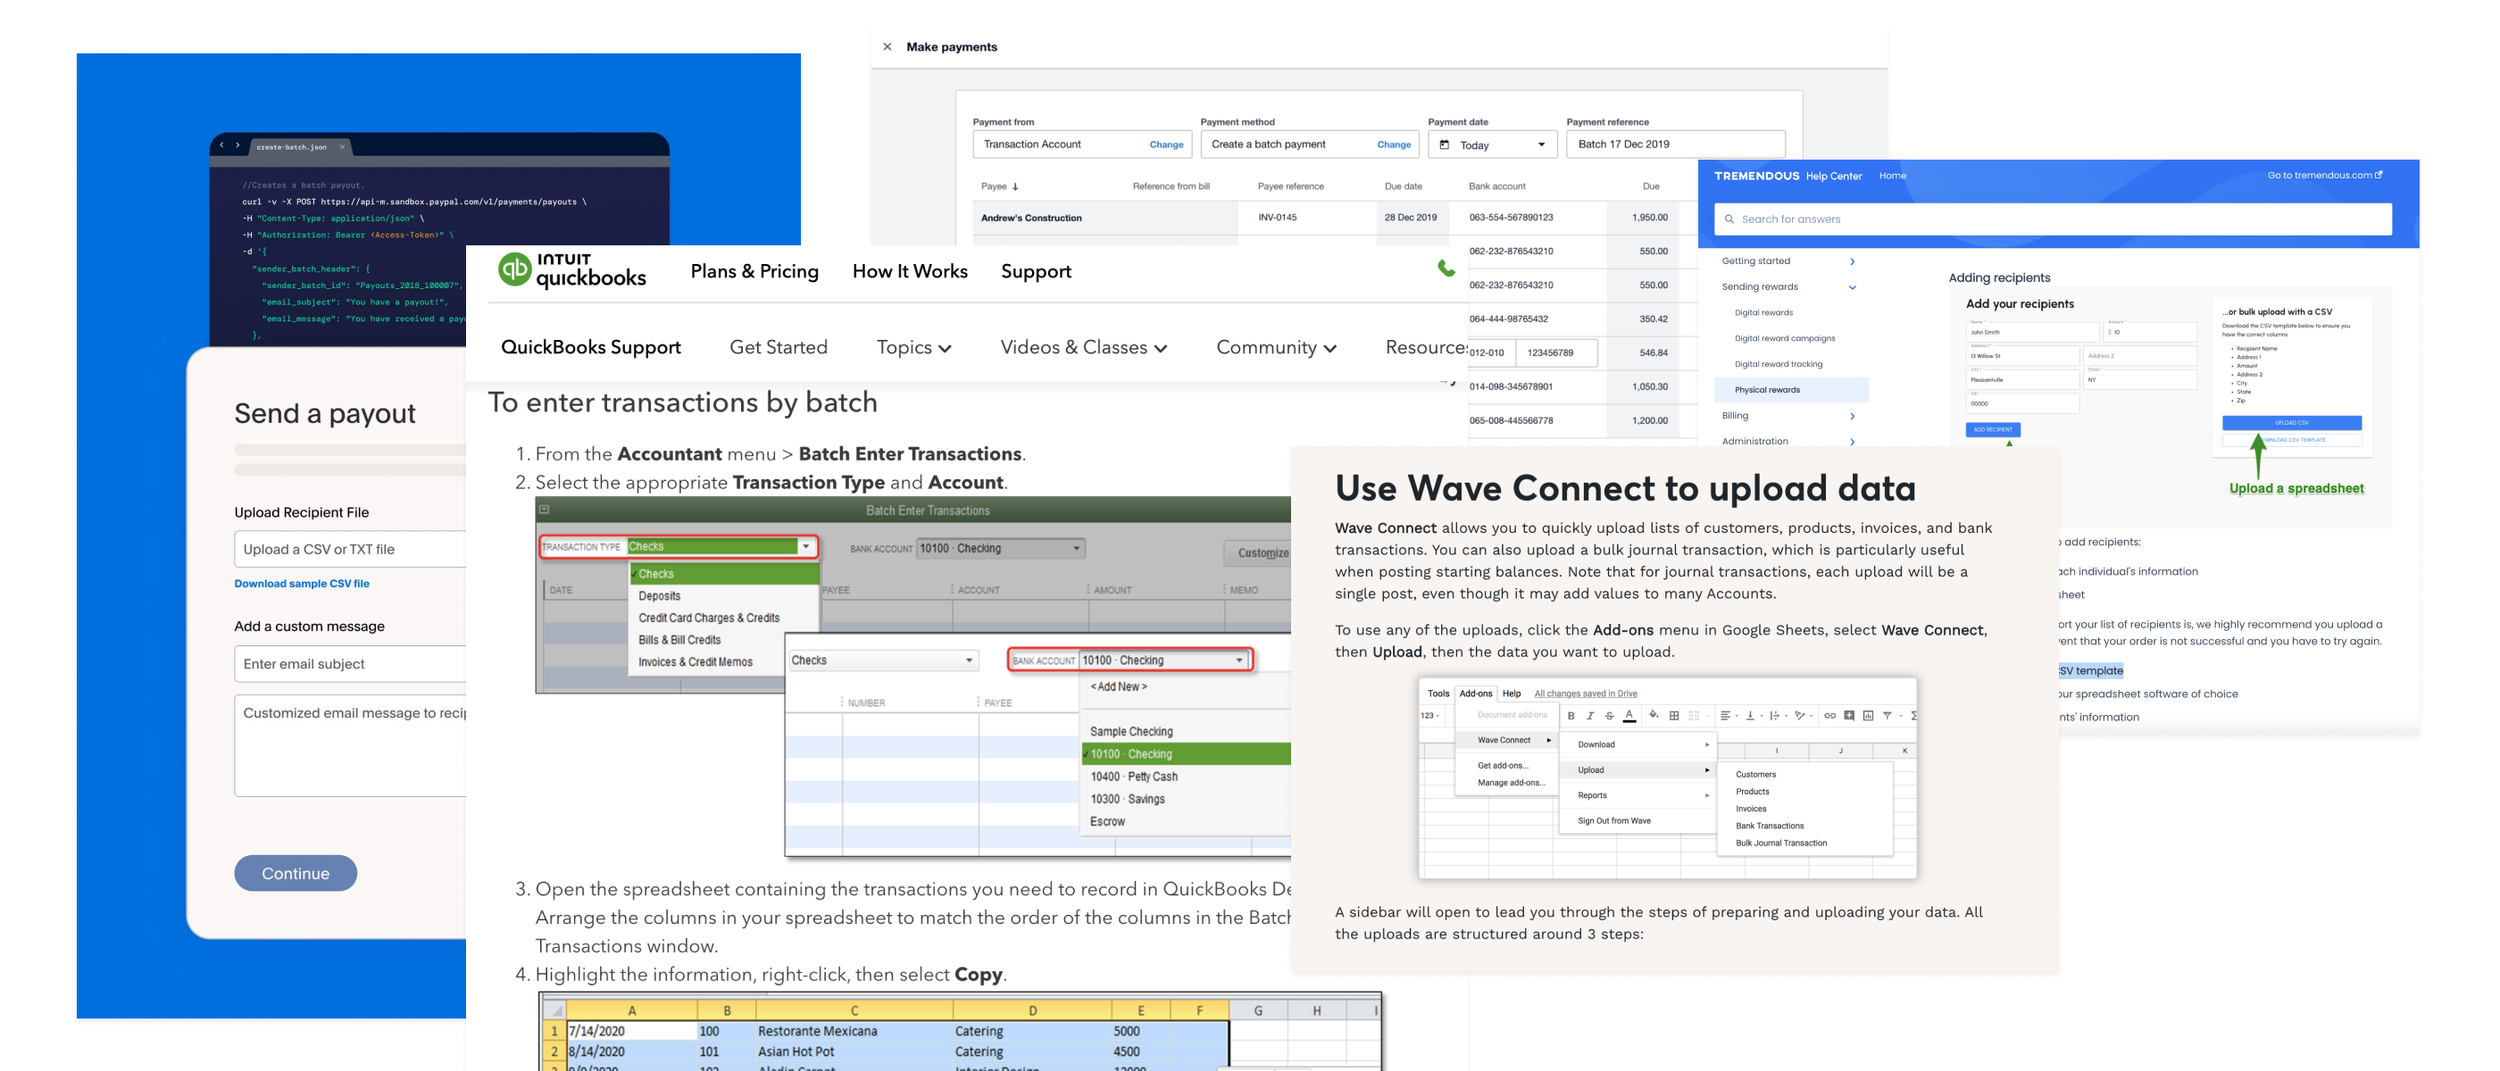This screenshot has height=1071, width=2500.
Task: Expand the Community menu
Action: click(x=1276, y=347)
